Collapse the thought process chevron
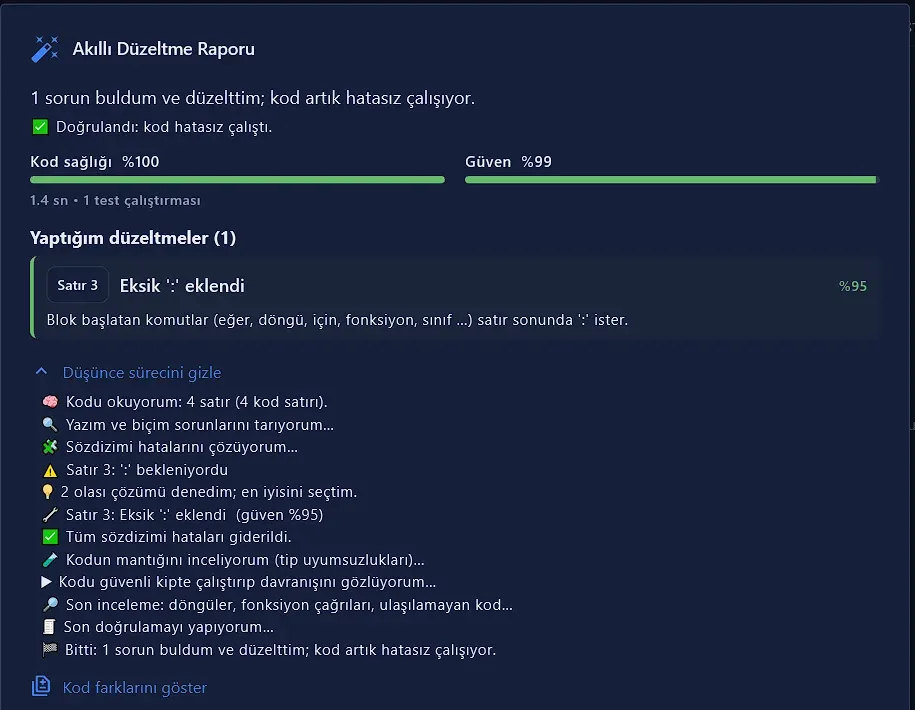Screen dimensions: 915x710 [41, 372]
